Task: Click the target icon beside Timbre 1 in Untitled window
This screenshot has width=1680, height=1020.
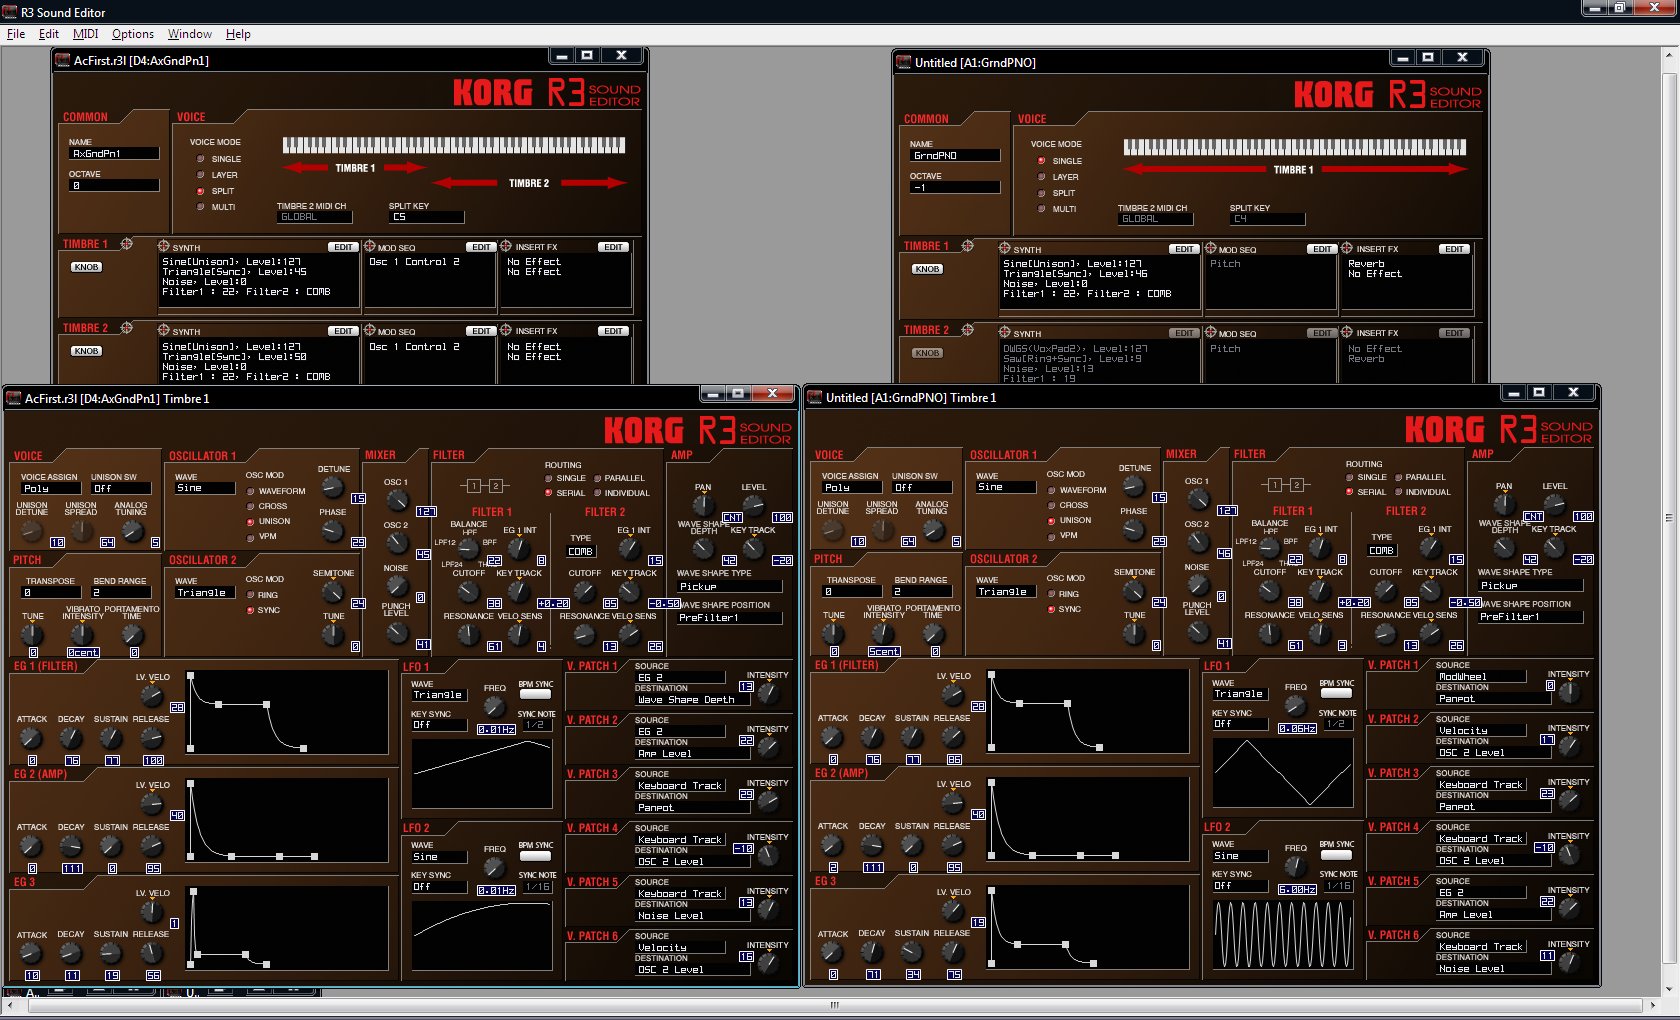Action: click(x=968, y=246)
